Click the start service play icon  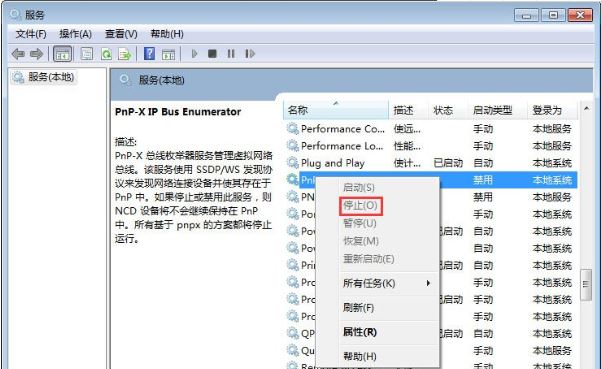(x=194, y=54)
